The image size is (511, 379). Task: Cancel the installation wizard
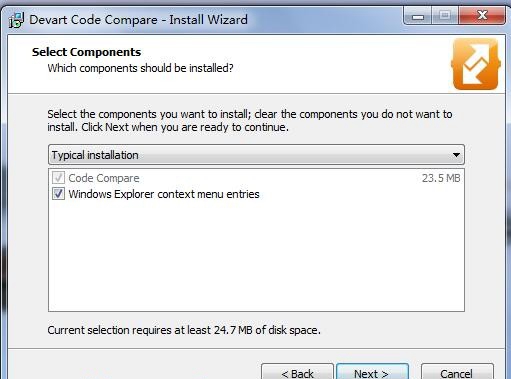[x=457, y=372]
